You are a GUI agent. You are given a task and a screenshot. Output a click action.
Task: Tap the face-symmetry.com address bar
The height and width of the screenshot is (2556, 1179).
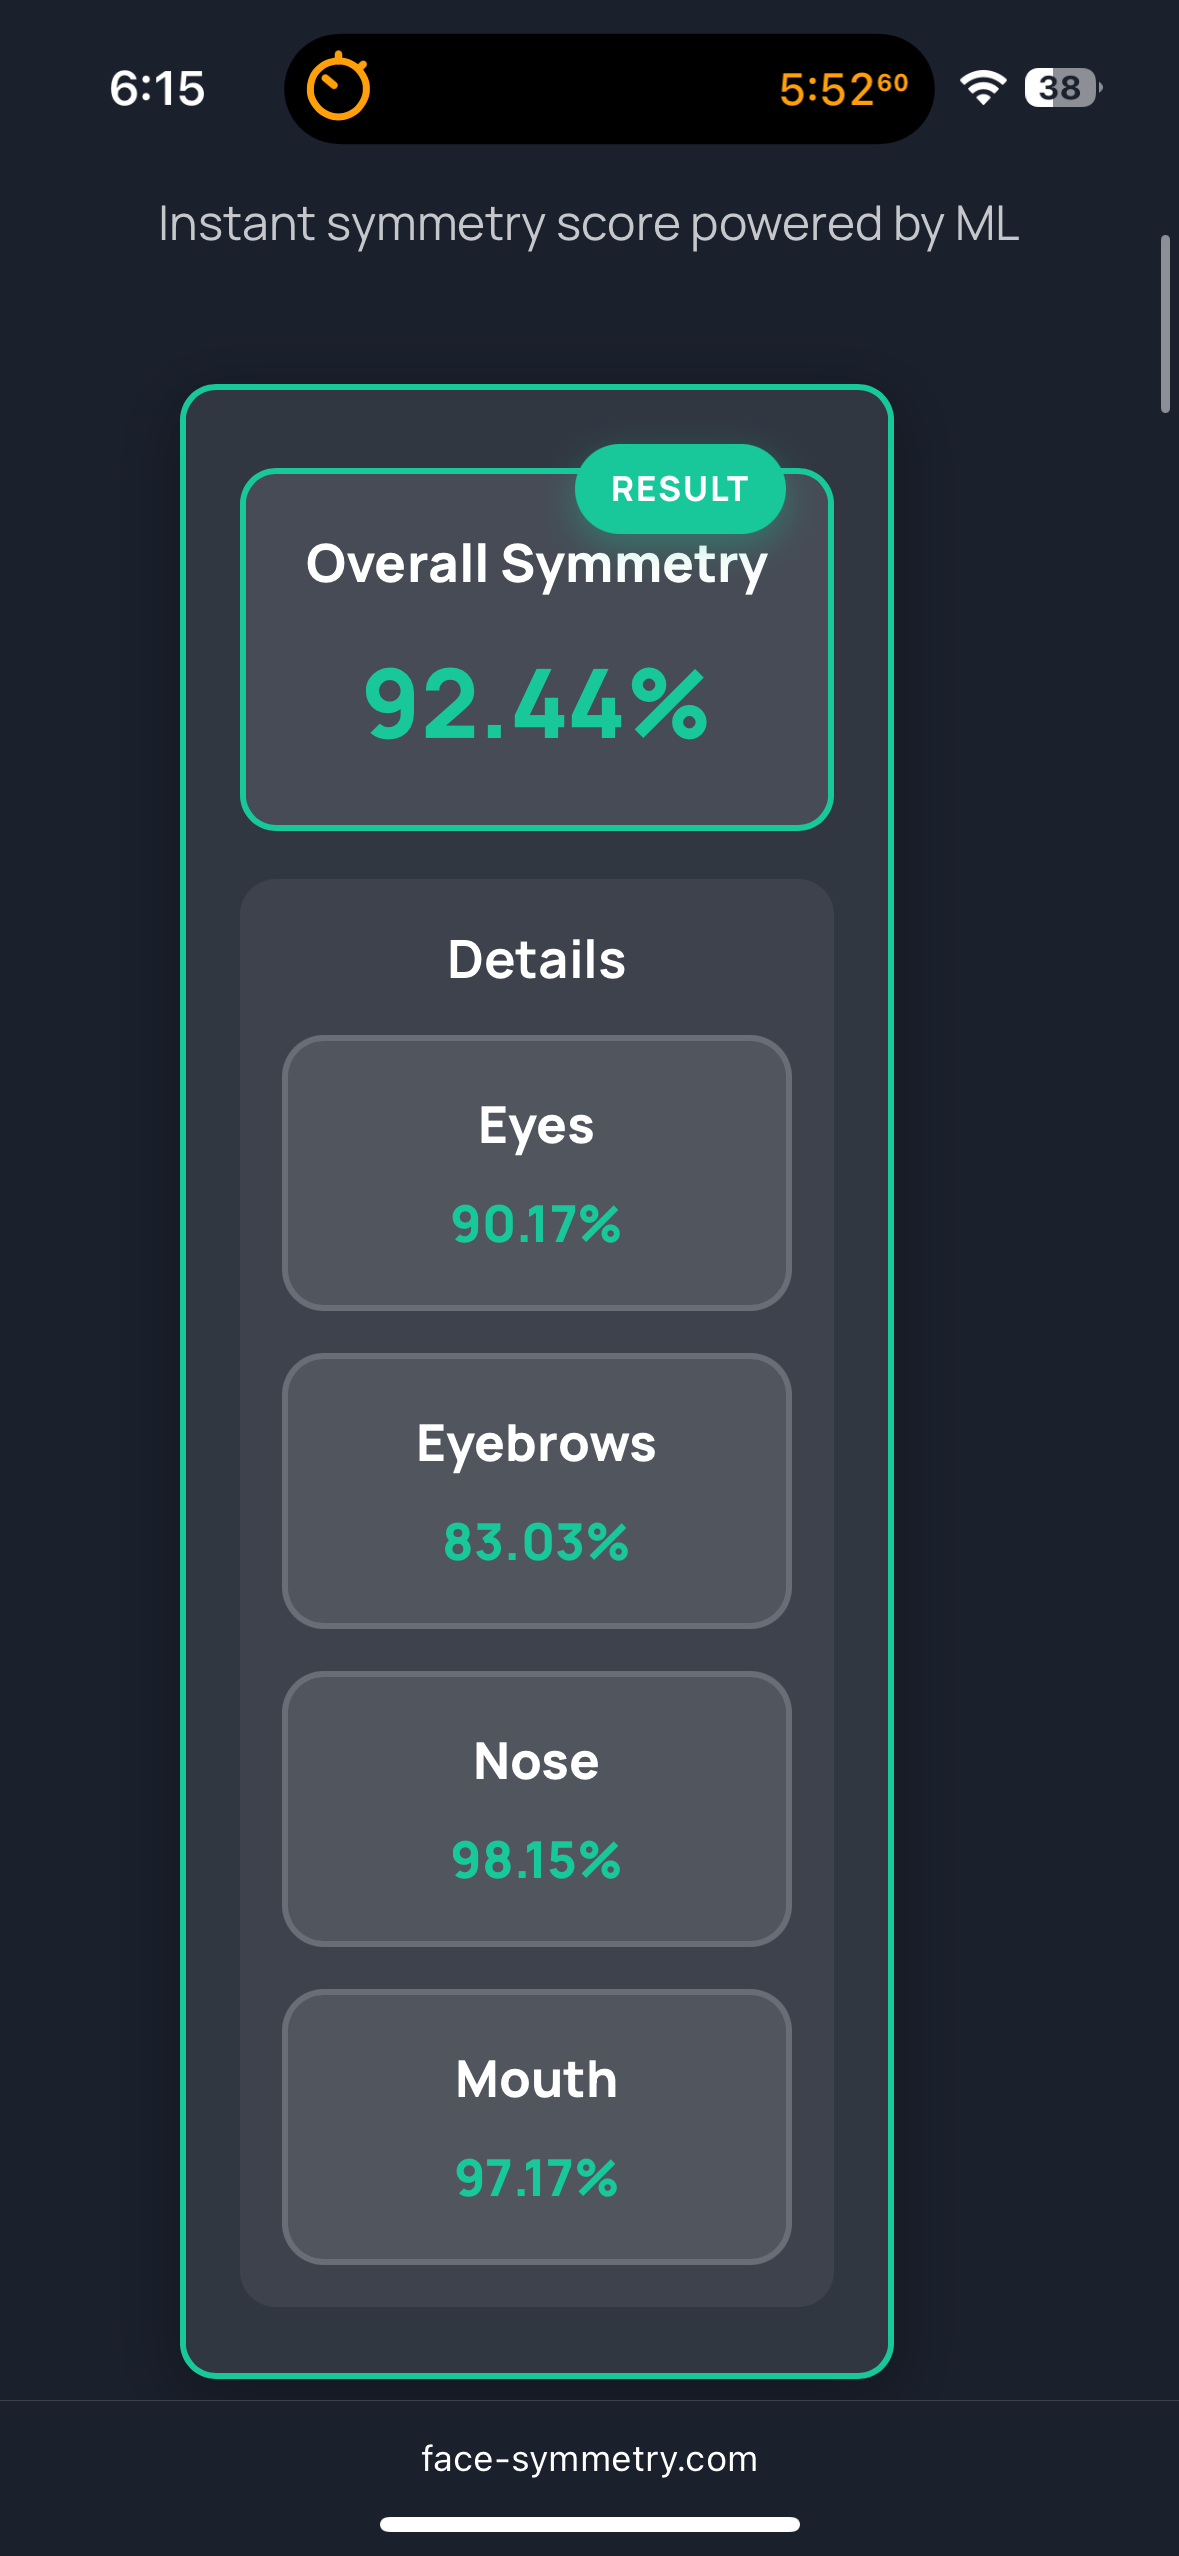589,2458
